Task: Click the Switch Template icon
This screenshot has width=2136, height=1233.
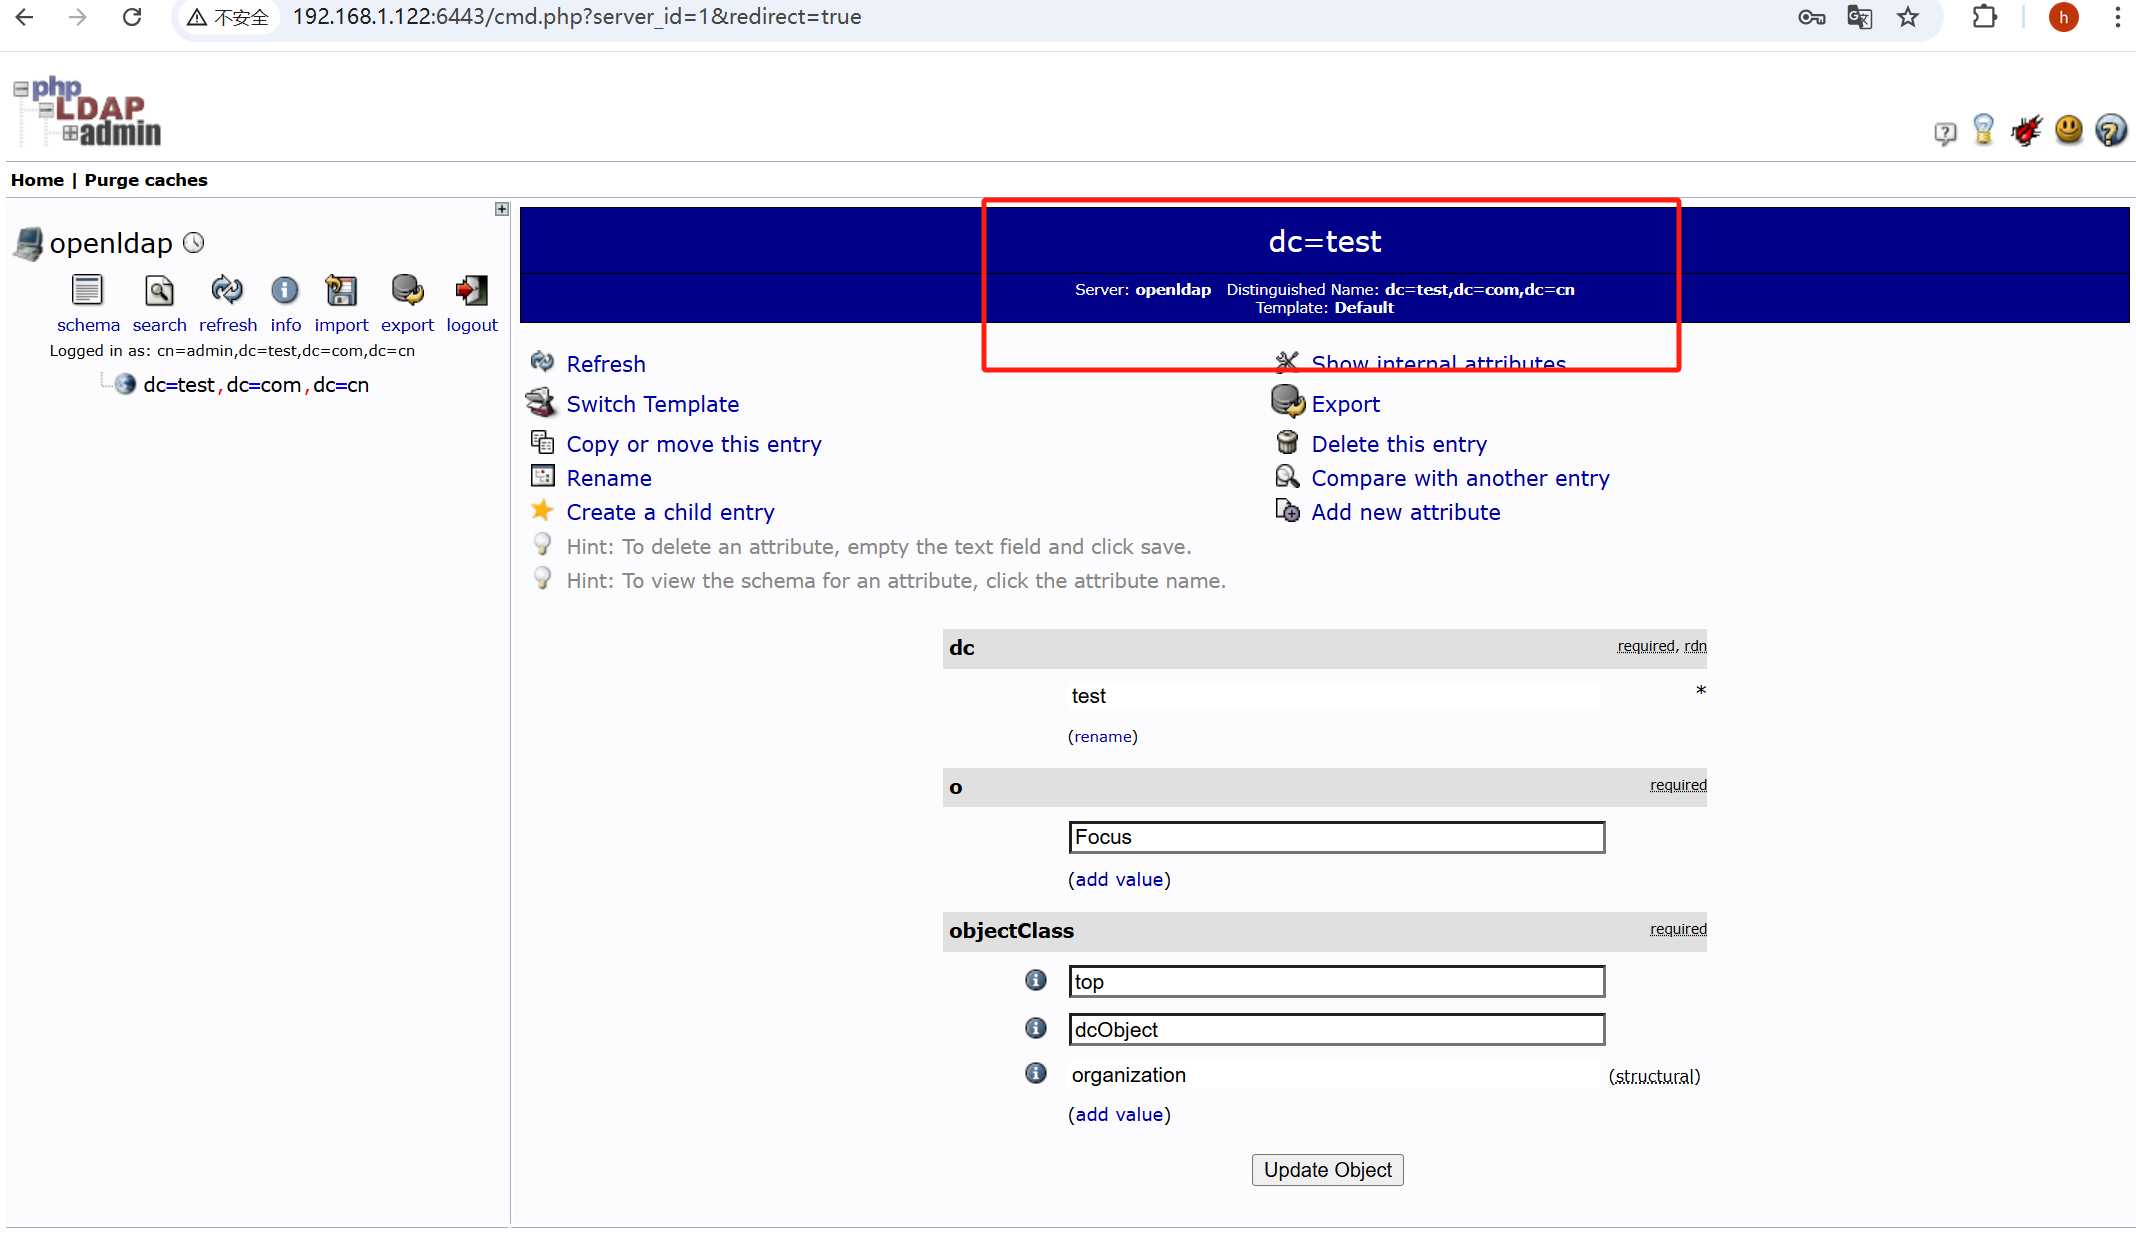Action: coord(541,402)
